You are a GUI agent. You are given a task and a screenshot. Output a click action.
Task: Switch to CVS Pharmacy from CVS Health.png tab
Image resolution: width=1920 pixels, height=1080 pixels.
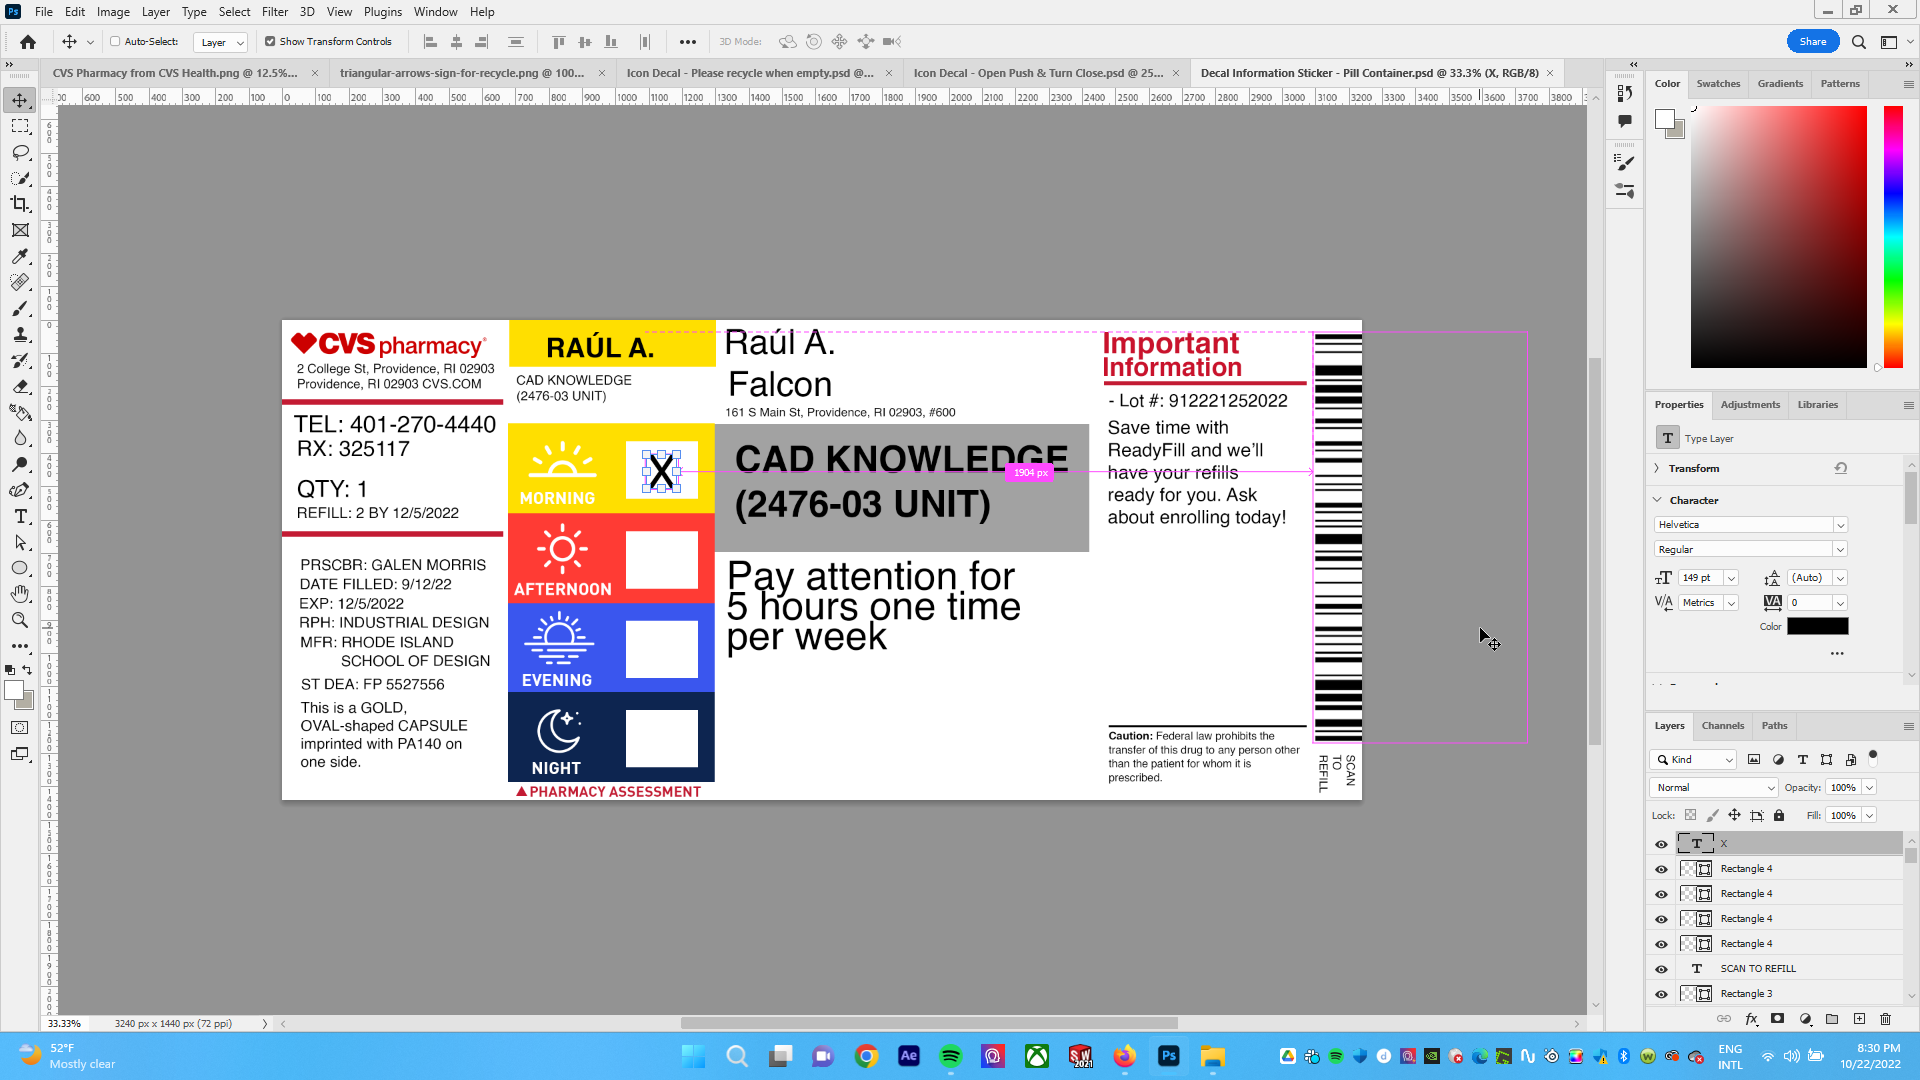click(174, 73)
